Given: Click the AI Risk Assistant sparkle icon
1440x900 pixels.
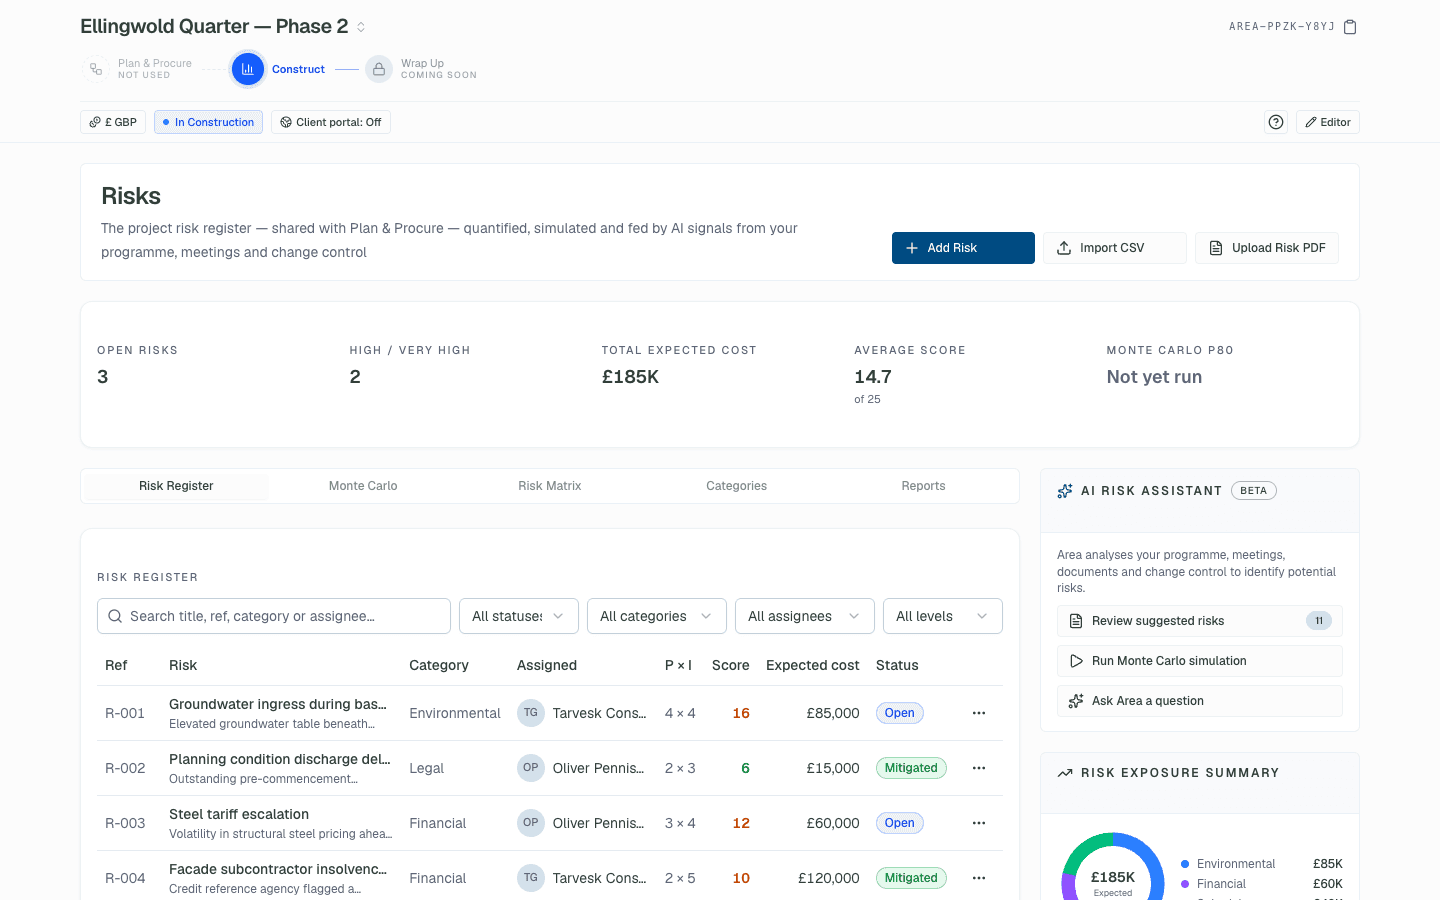Looking at the screenshot, I should pos(1065,491).
